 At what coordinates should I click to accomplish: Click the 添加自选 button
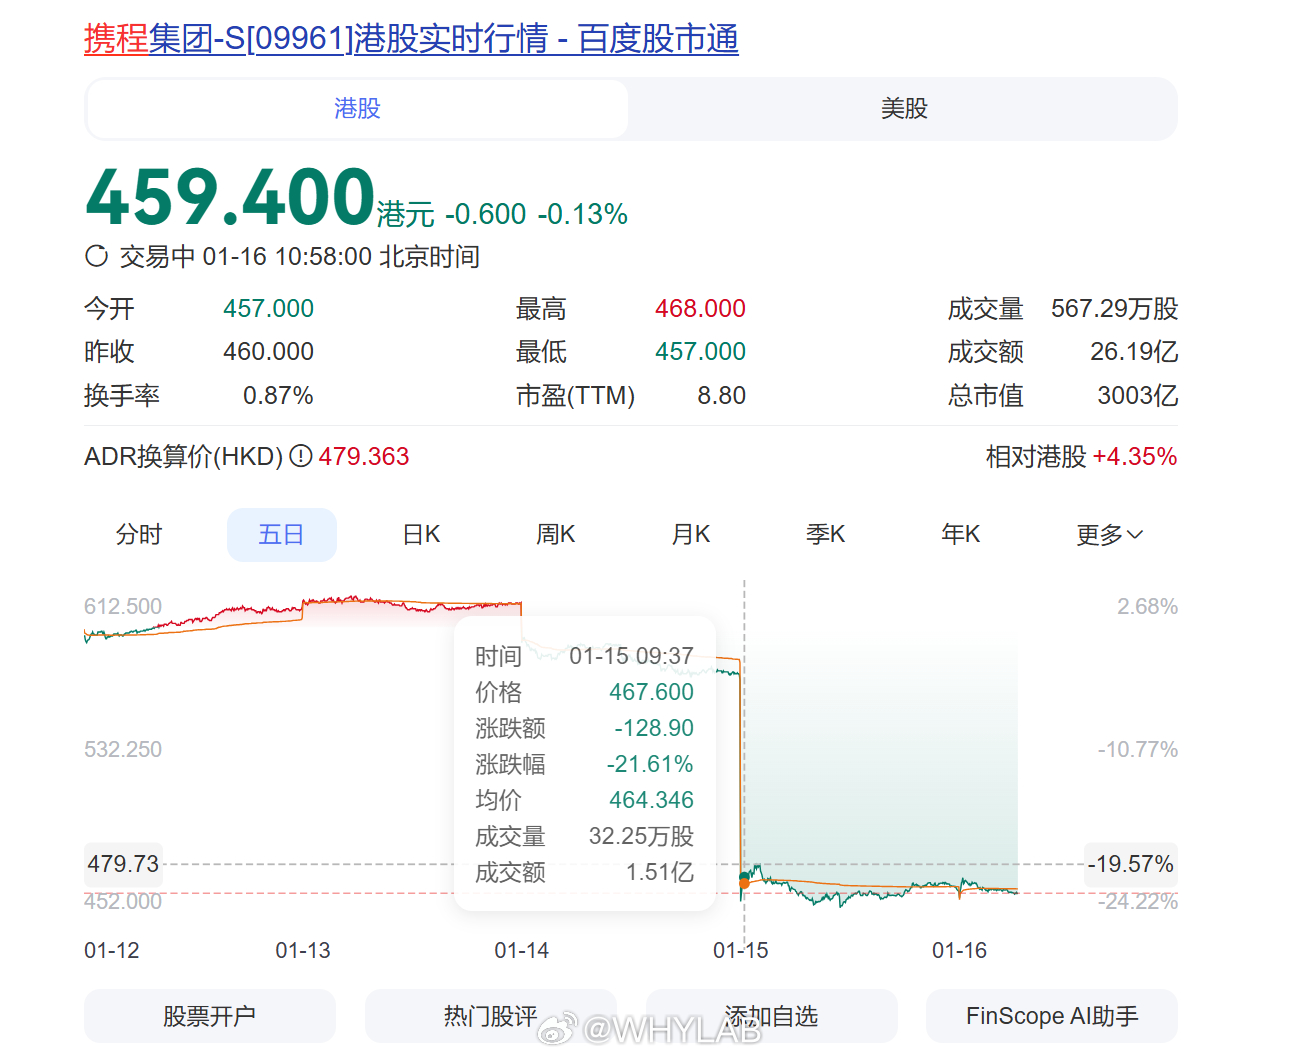click(x=772, y=1016)
